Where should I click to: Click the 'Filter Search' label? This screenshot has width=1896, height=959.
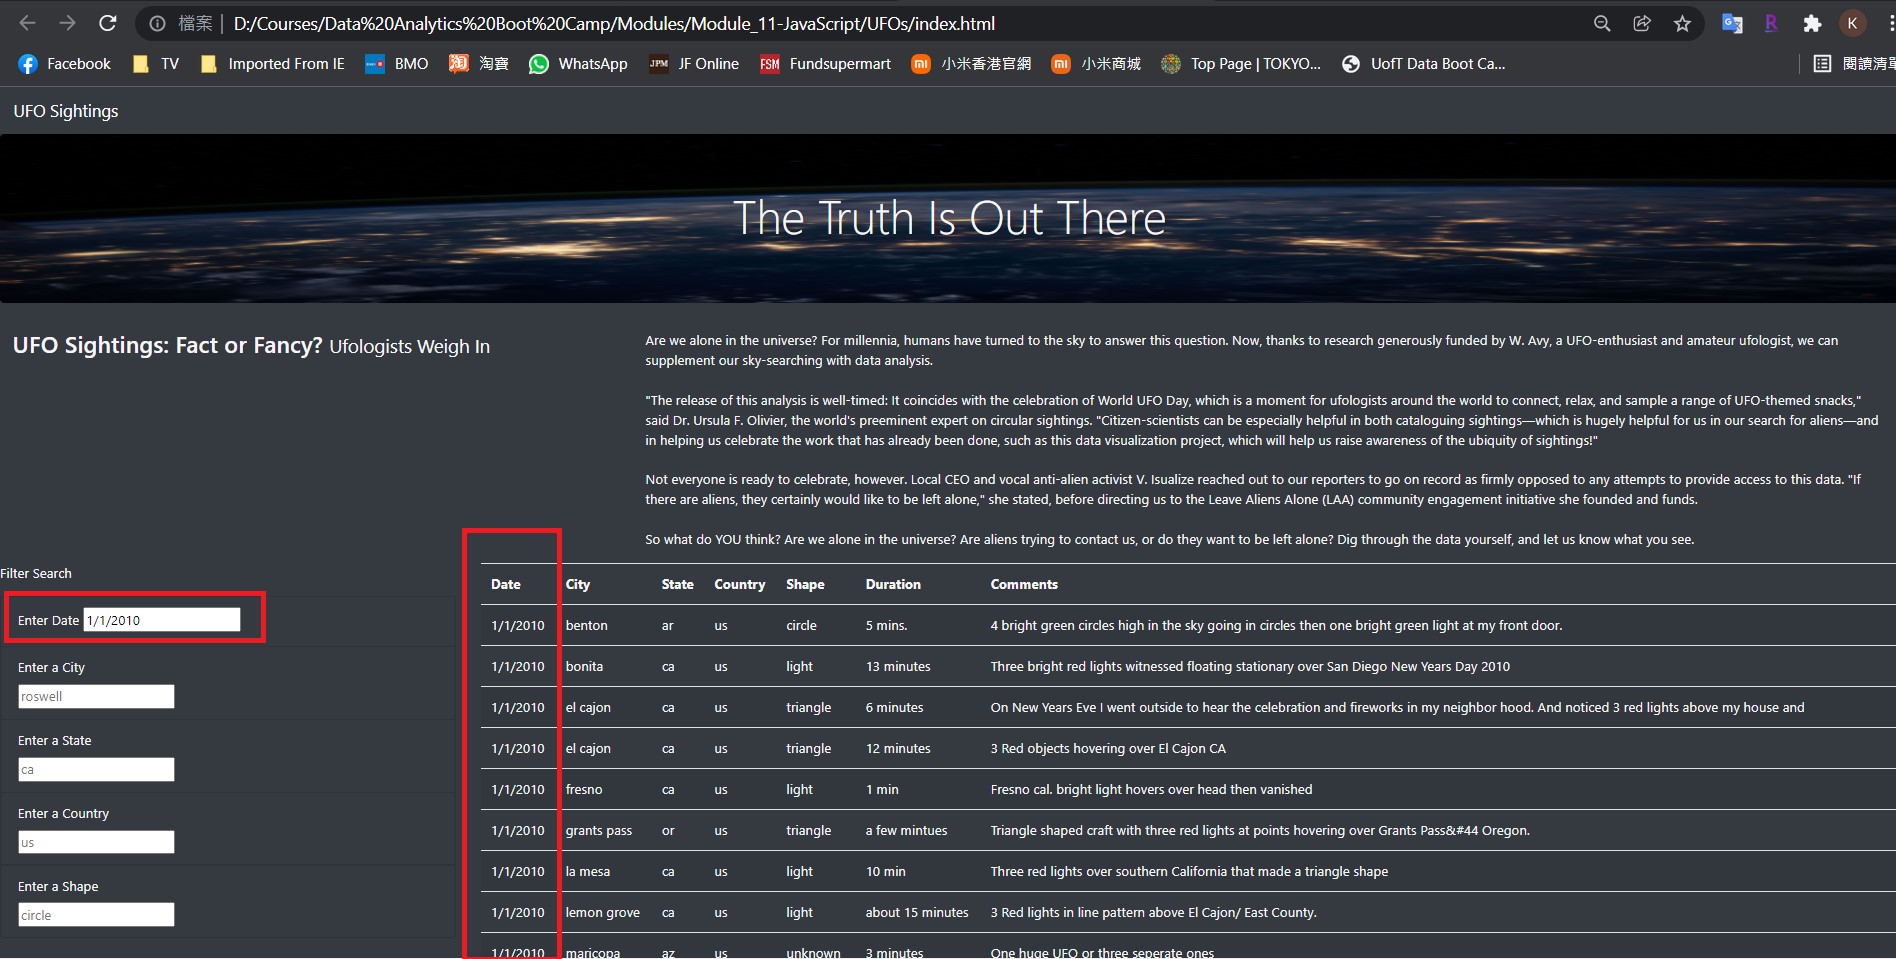coord(36,573)
